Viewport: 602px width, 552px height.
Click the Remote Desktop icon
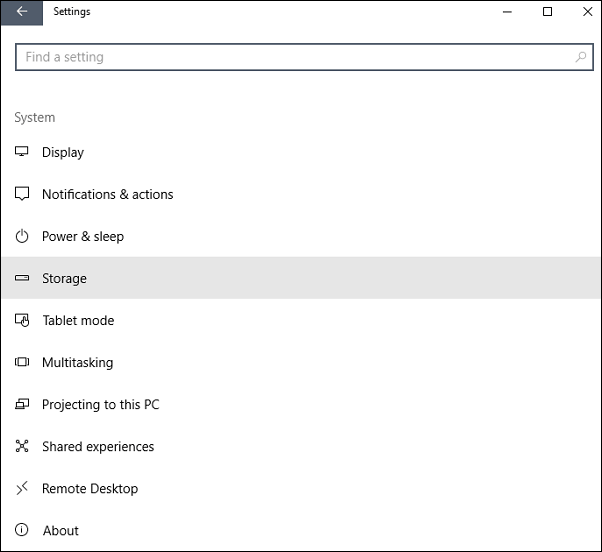[x=22, y=489]
